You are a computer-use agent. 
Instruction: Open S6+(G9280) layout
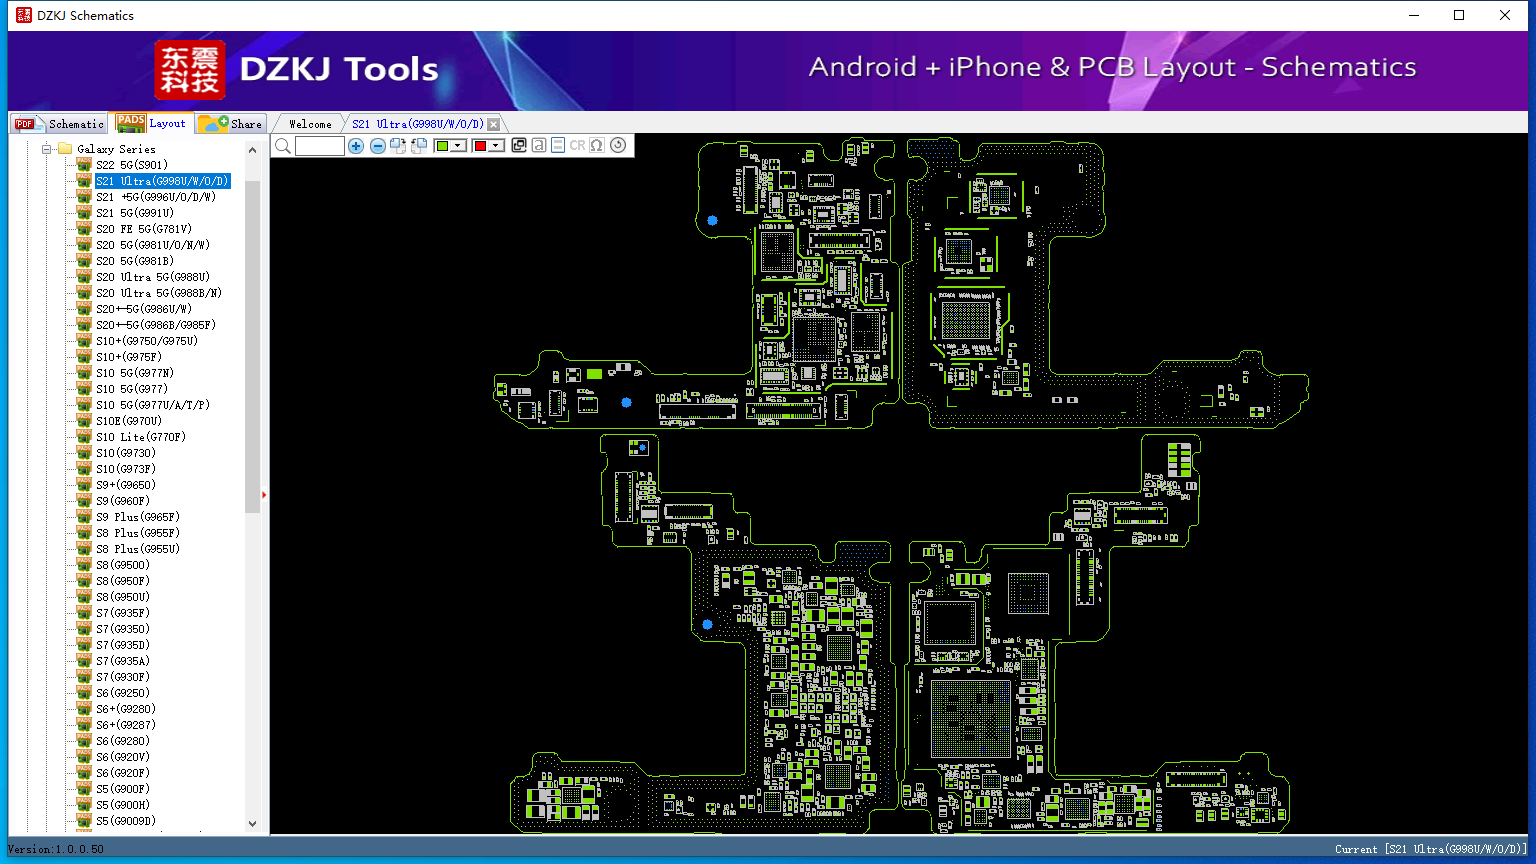[x=126, y=709]
